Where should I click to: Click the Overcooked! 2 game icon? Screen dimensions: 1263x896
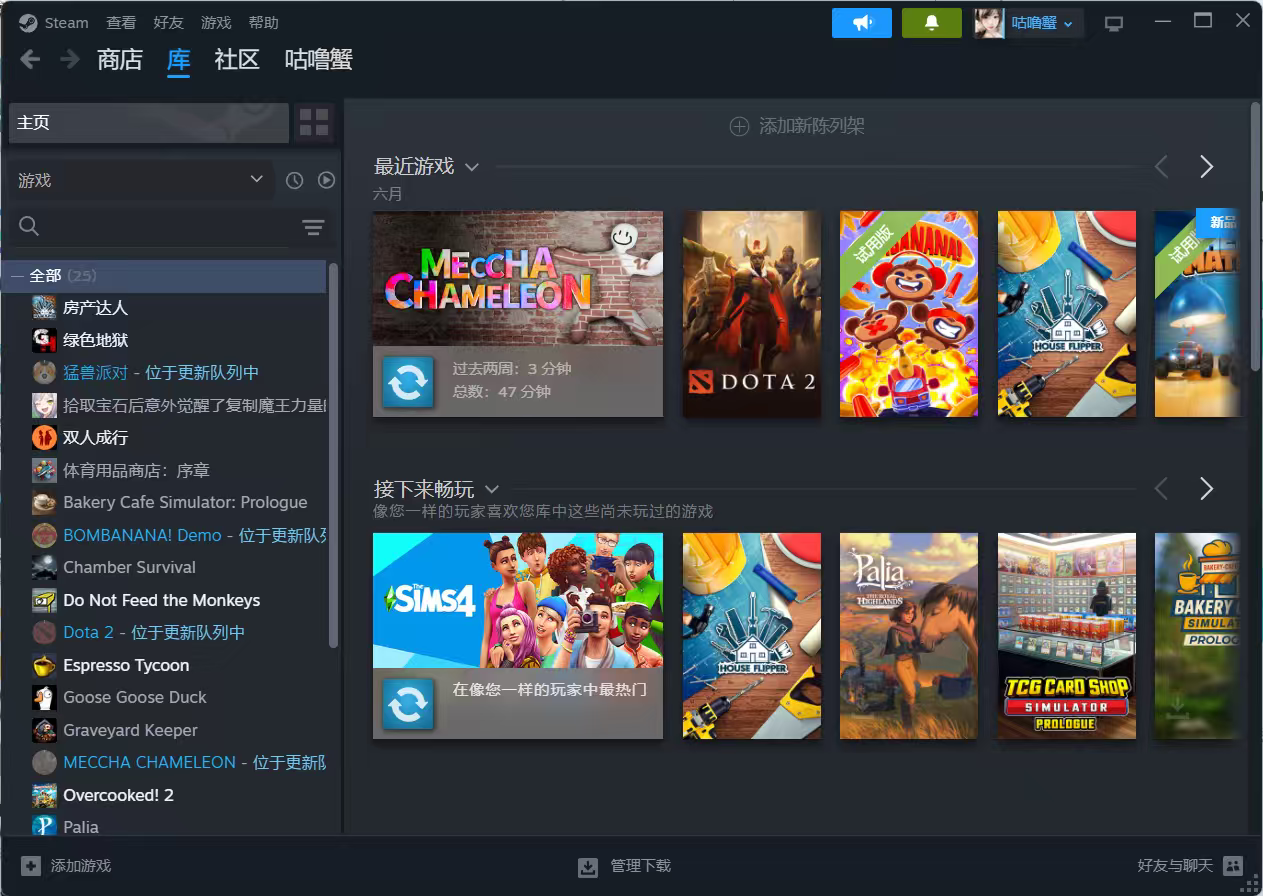coord(44,795)
